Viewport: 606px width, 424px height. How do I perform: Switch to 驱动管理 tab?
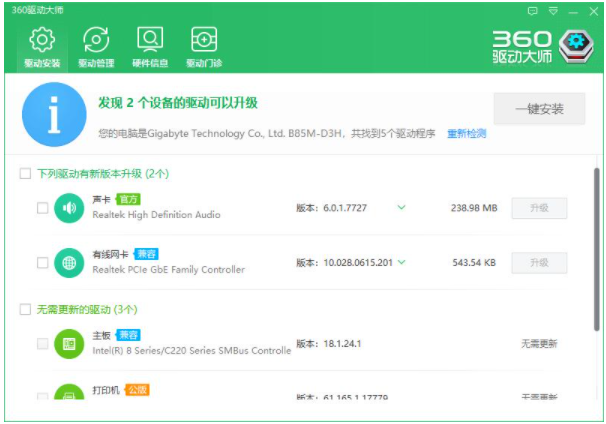(x=96, y=48)
